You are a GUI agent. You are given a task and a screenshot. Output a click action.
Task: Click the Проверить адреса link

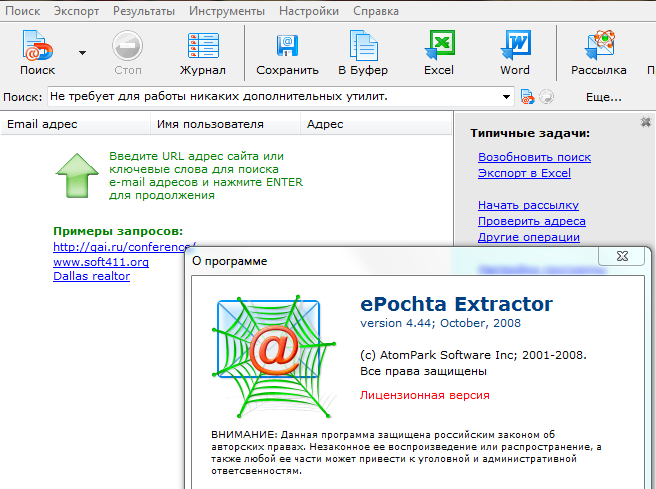click(532, 221)
